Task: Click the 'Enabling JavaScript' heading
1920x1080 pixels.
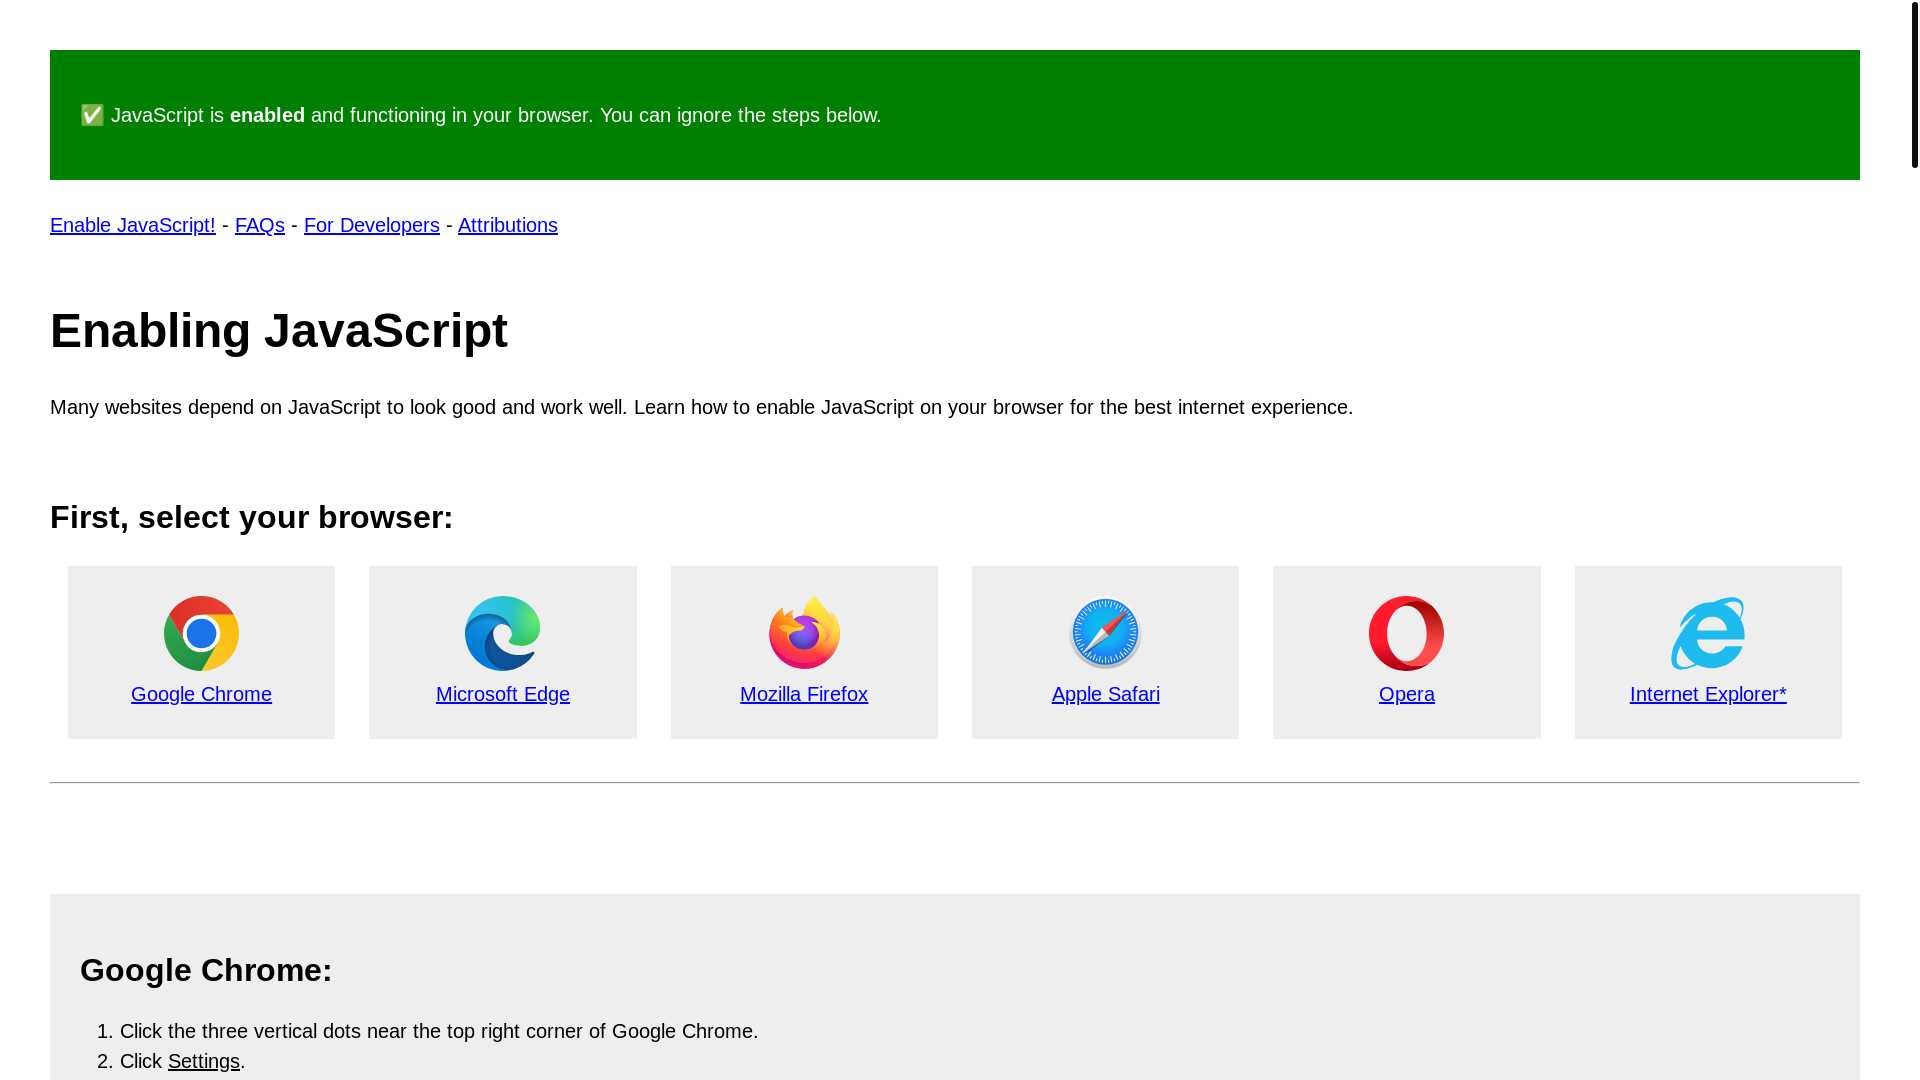Action: coord(279,331)
